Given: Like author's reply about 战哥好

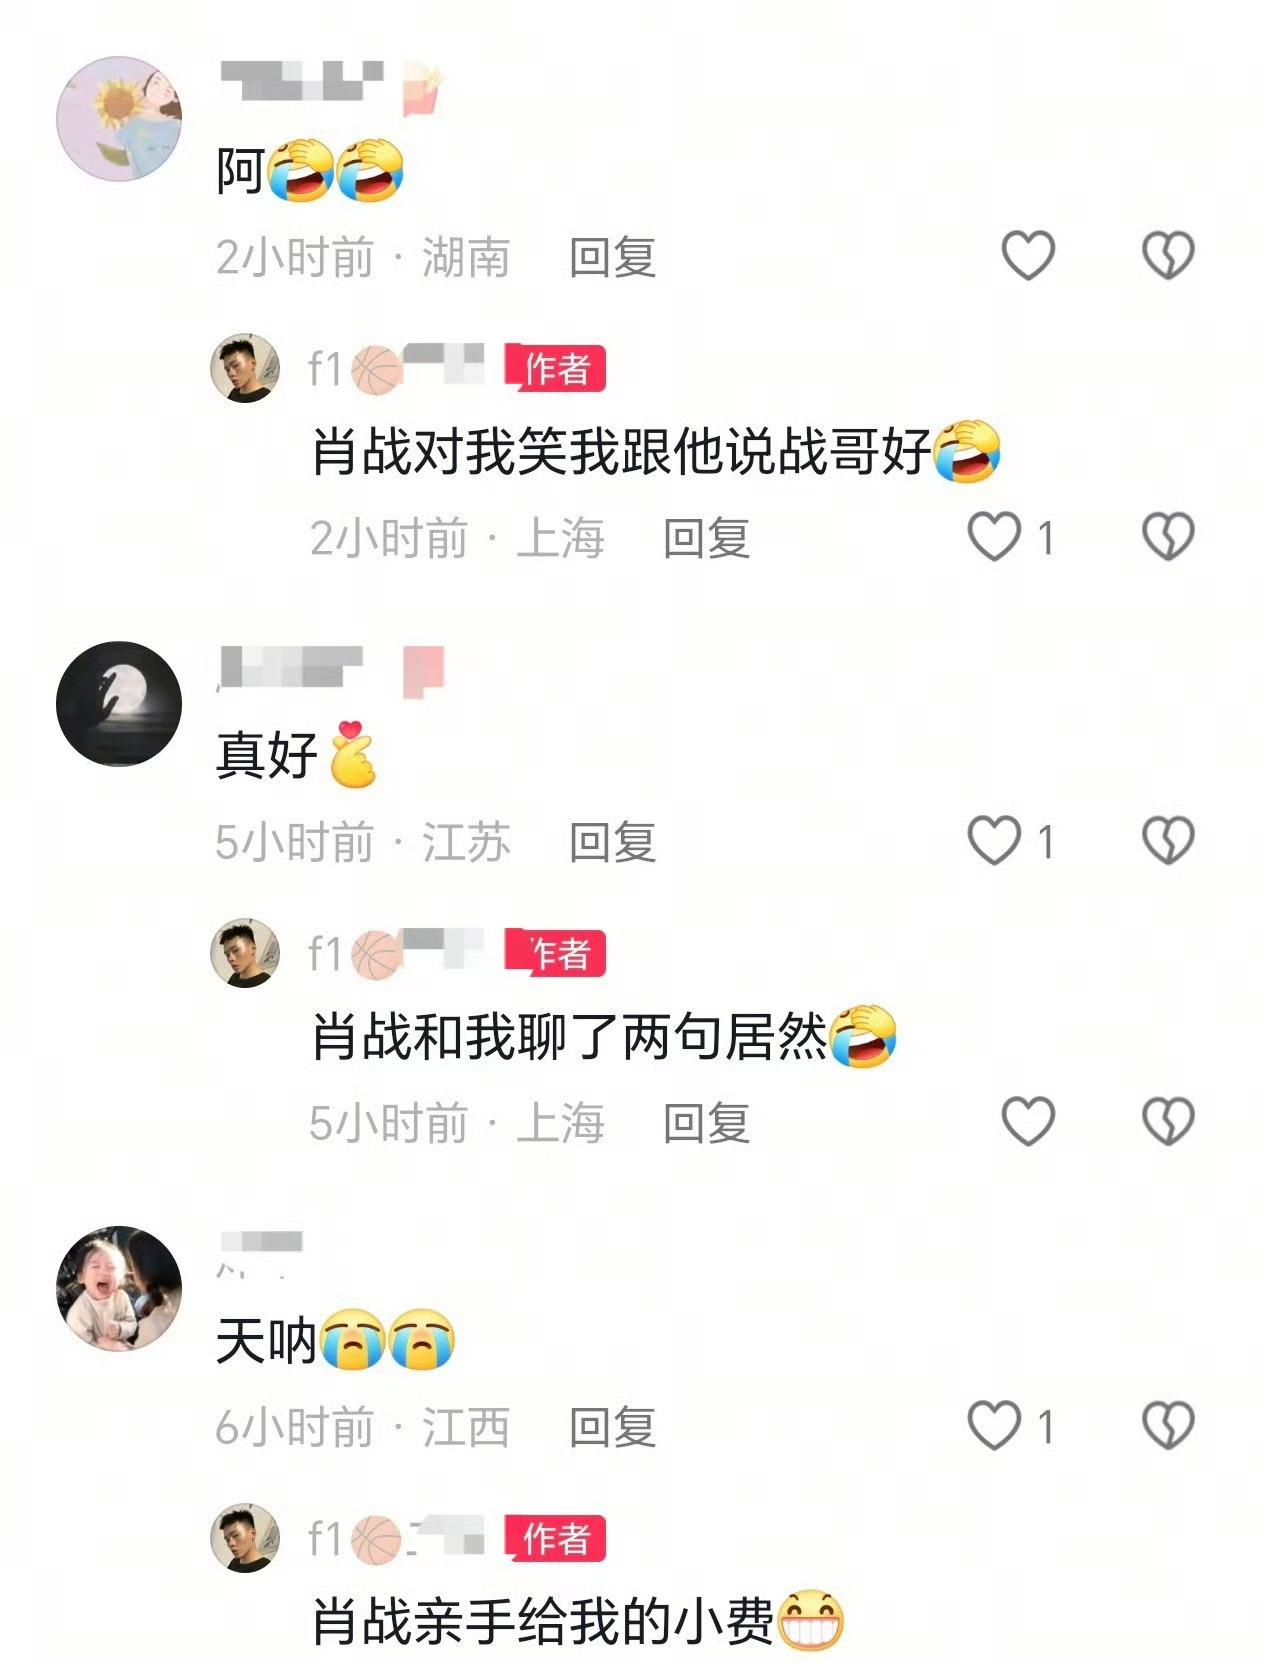Looking at the screenshot, I should pos(994,537).
